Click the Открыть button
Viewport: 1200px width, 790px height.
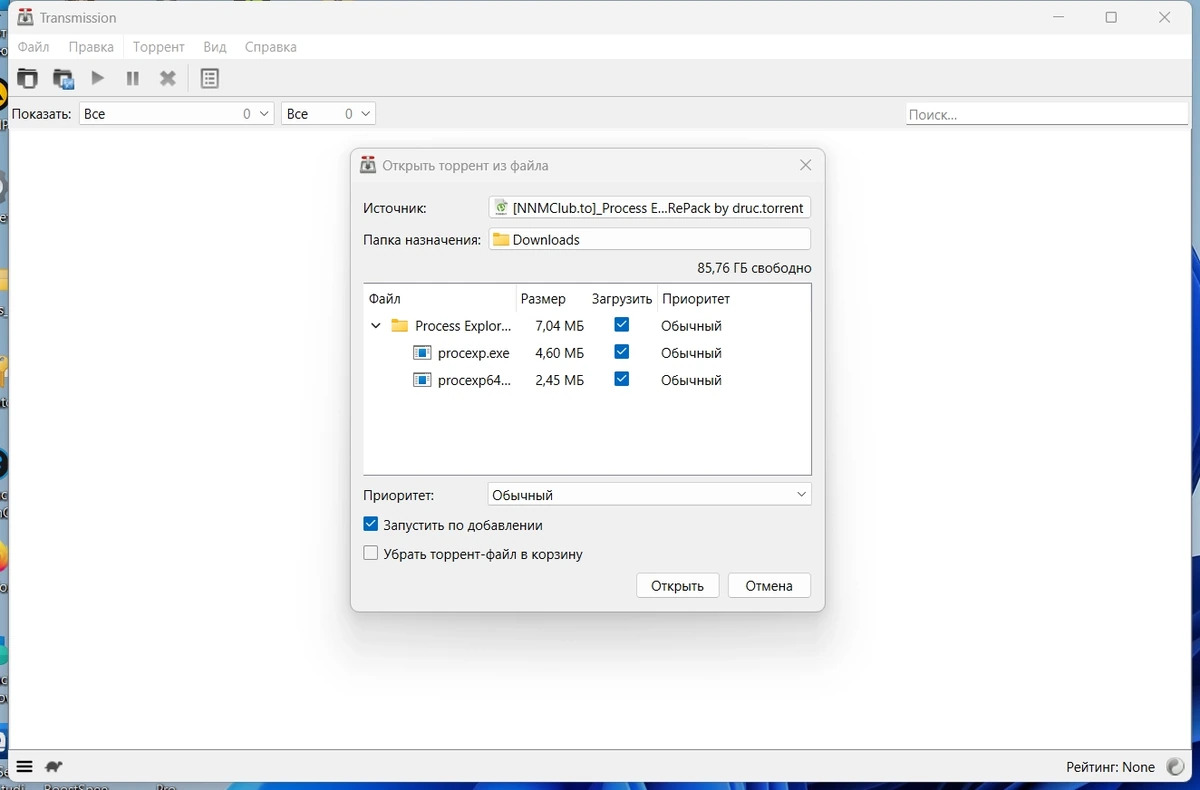coord(677,586)
